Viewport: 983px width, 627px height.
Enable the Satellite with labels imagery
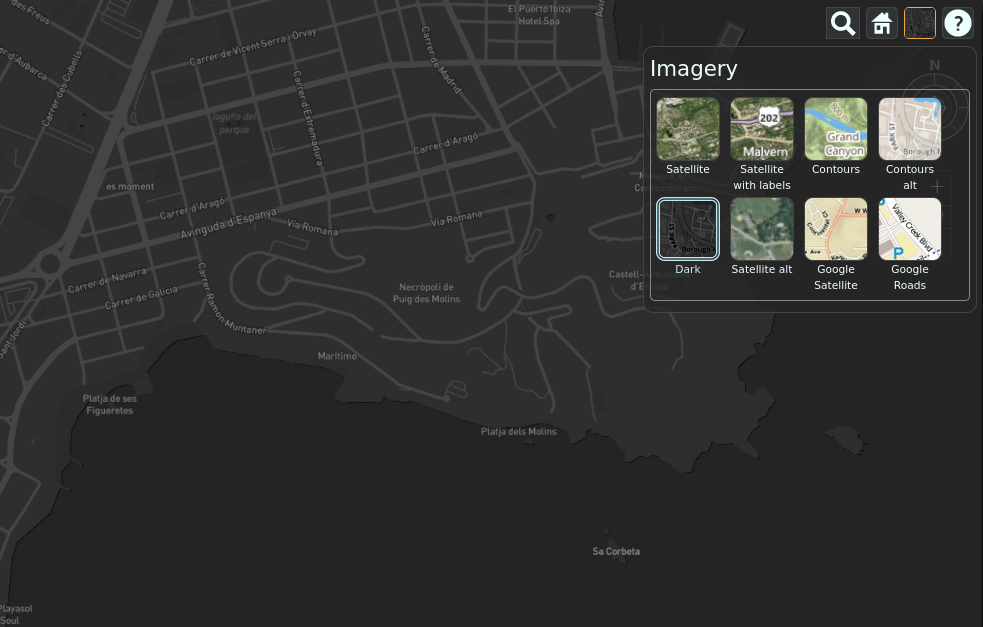(761, 128)
